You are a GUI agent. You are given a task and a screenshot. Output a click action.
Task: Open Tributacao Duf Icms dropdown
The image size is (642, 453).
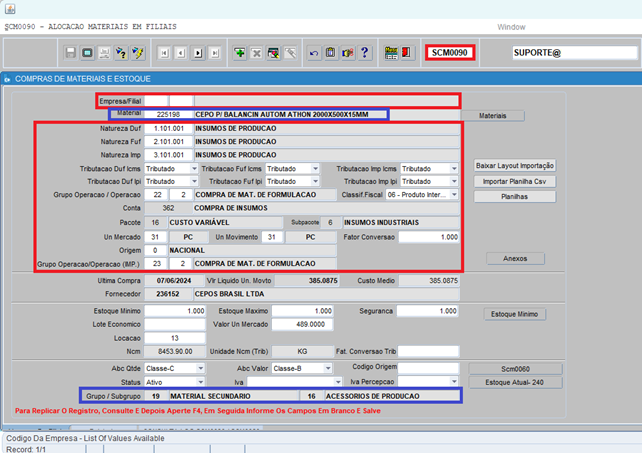coord(194,169)
